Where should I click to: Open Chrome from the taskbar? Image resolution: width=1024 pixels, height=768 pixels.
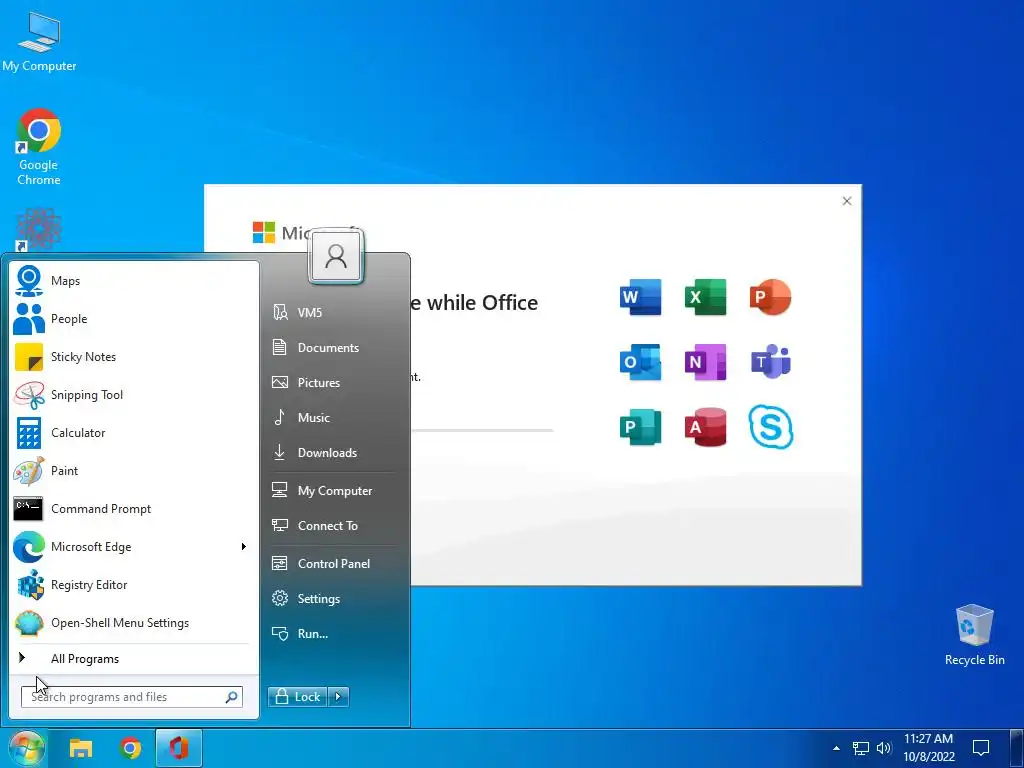[x=130, y=748]
